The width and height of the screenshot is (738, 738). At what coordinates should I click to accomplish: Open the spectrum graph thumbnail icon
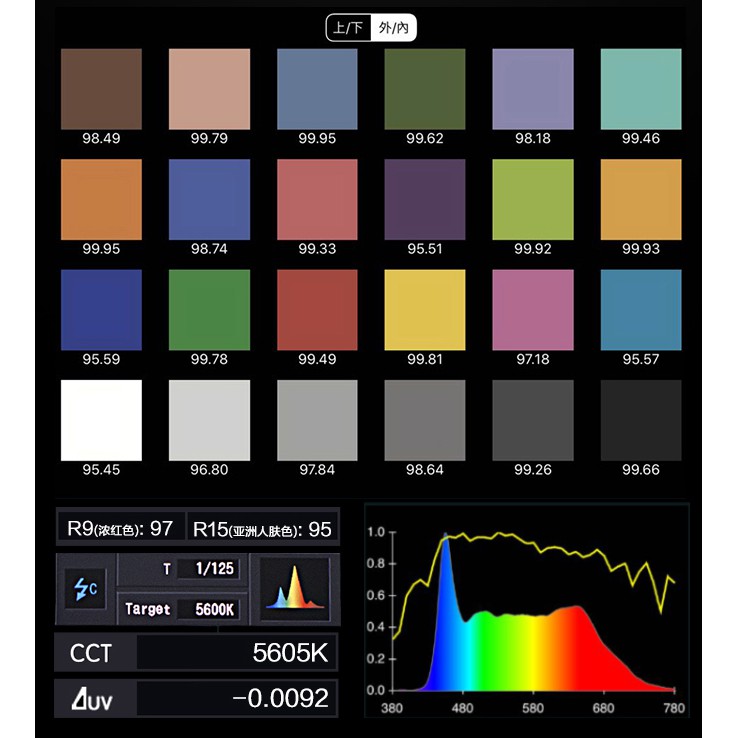[x=295, y=588]
